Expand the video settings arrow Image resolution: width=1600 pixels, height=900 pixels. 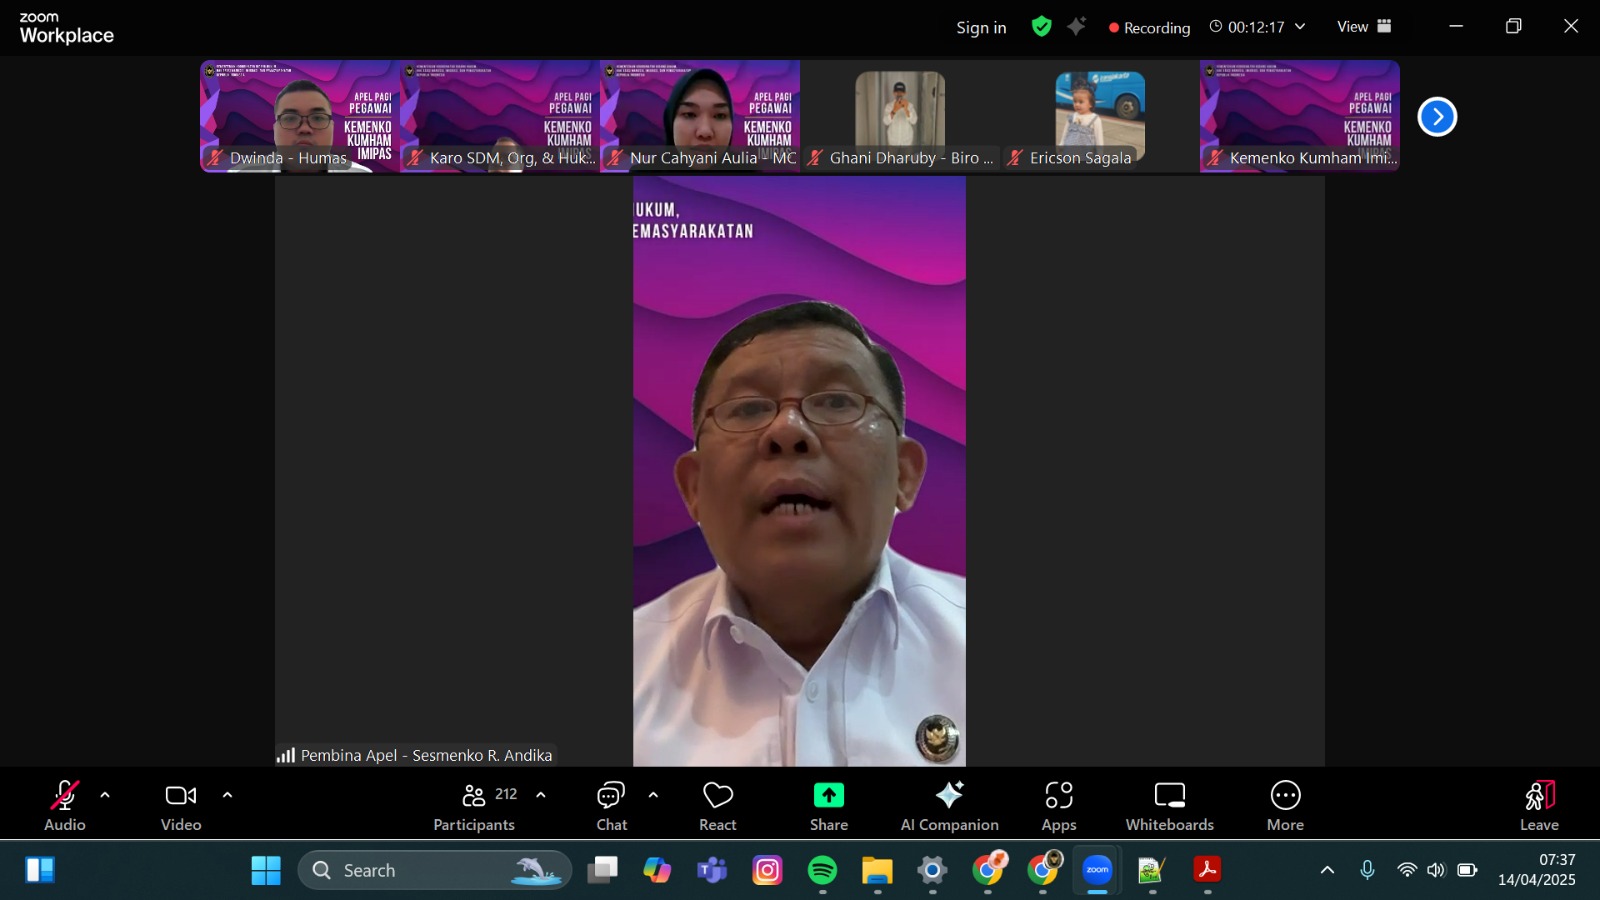227,796
